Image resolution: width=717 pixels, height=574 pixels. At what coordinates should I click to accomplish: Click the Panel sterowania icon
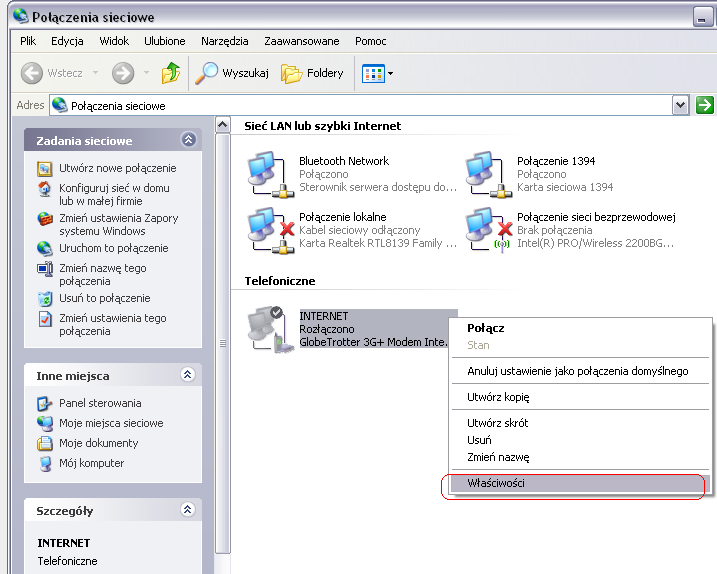click(x=44, y=403)
